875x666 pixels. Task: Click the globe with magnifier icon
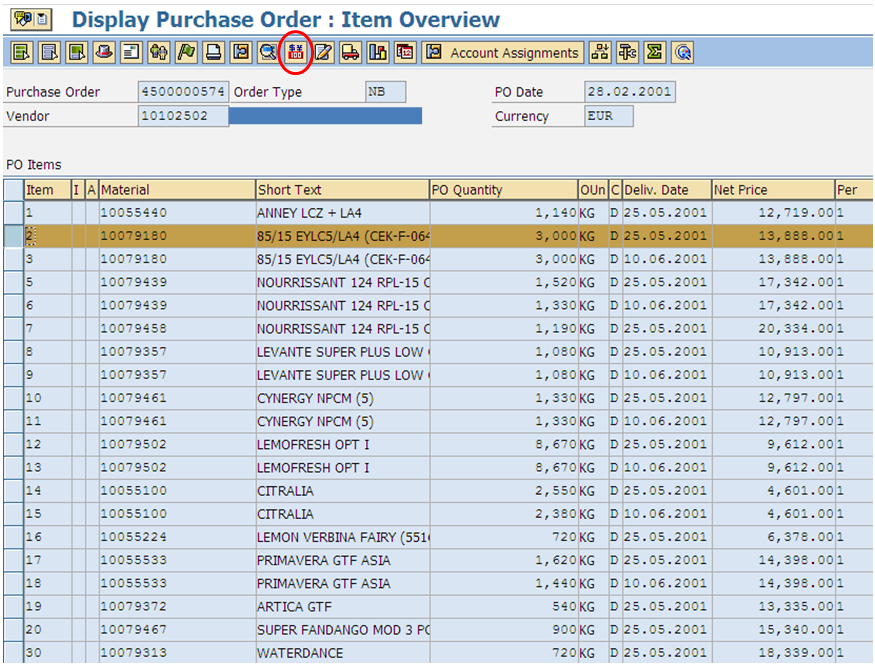click(x=683, y=52)
